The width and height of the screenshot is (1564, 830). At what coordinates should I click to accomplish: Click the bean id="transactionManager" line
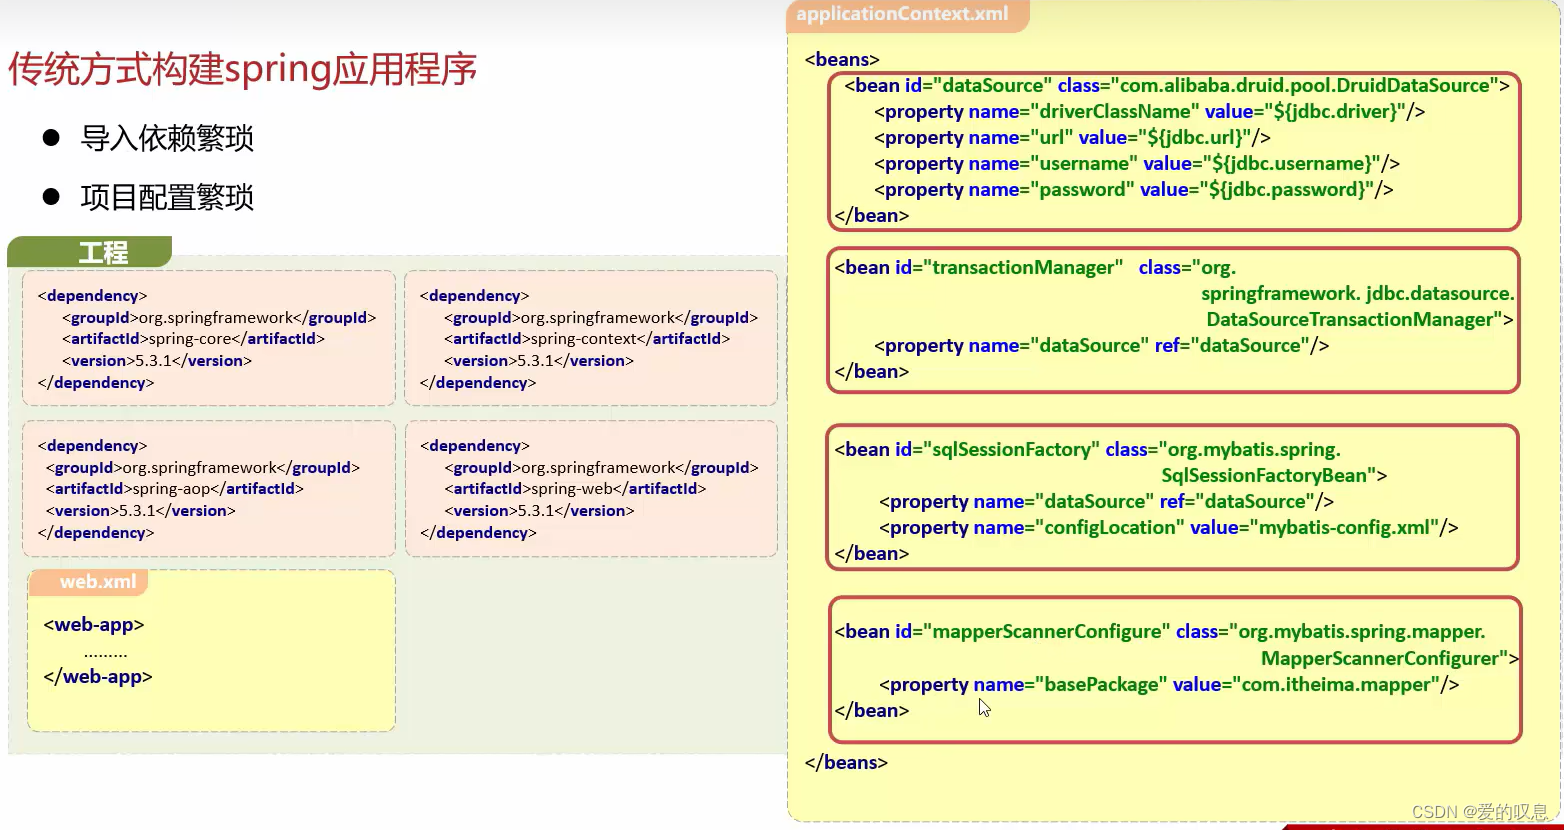pos(1035,267)
